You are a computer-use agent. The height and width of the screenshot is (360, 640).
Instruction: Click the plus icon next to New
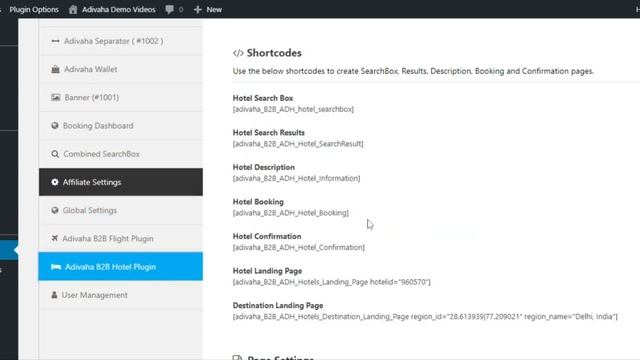coord(198,9)
